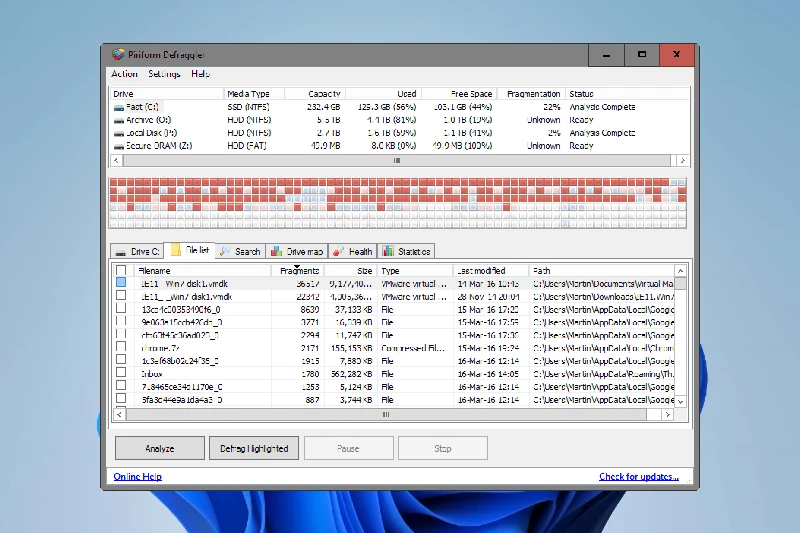Viewport: 800px width, 533px height.
Task: Click the Archive (O:) drive icon
Action: click(x=119, y=120)
